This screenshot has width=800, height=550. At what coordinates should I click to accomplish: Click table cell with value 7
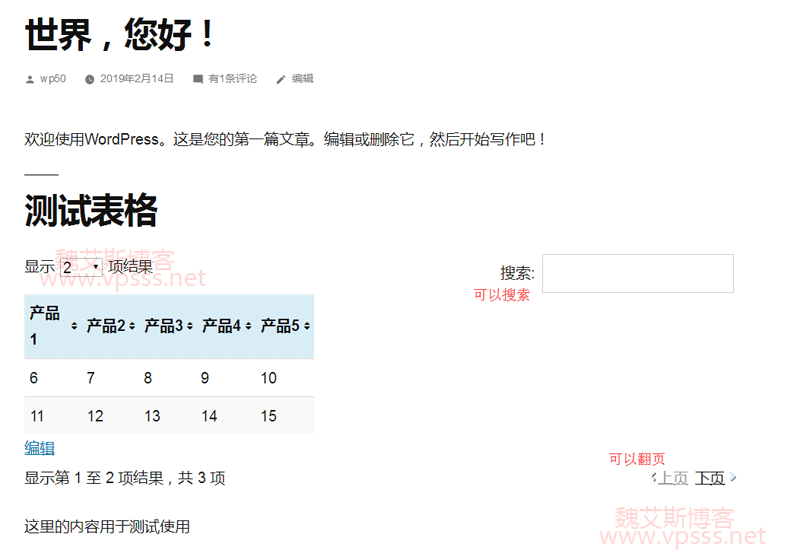(91, 378)
